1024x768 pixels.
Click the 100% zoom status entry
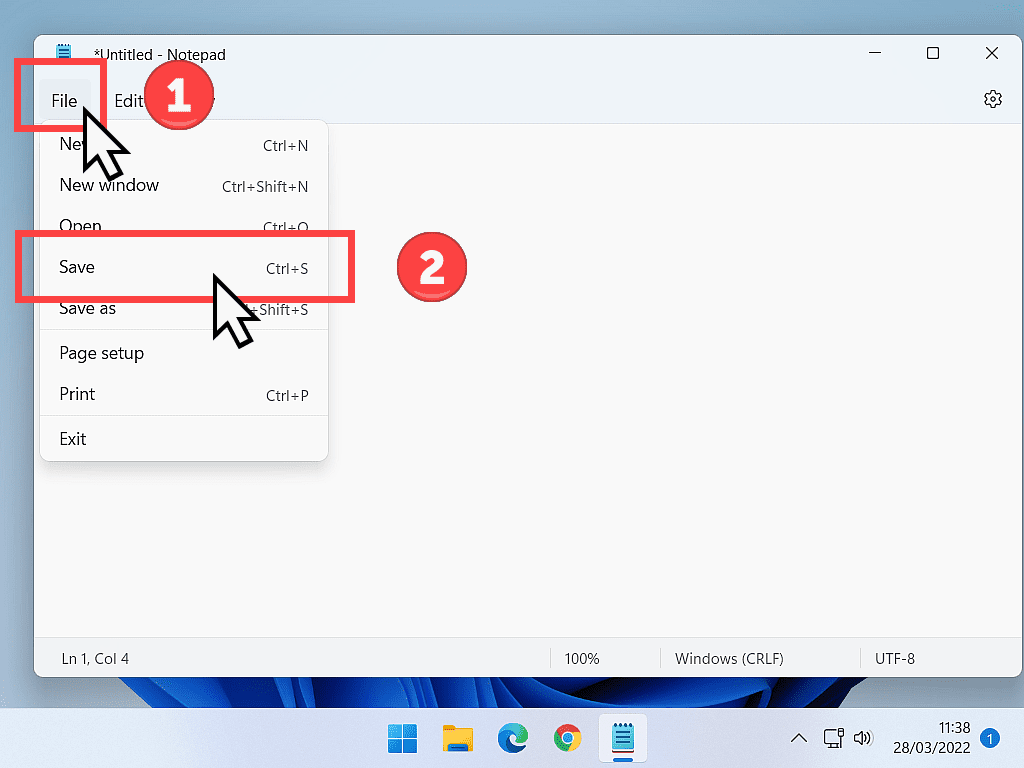point(582,658)
